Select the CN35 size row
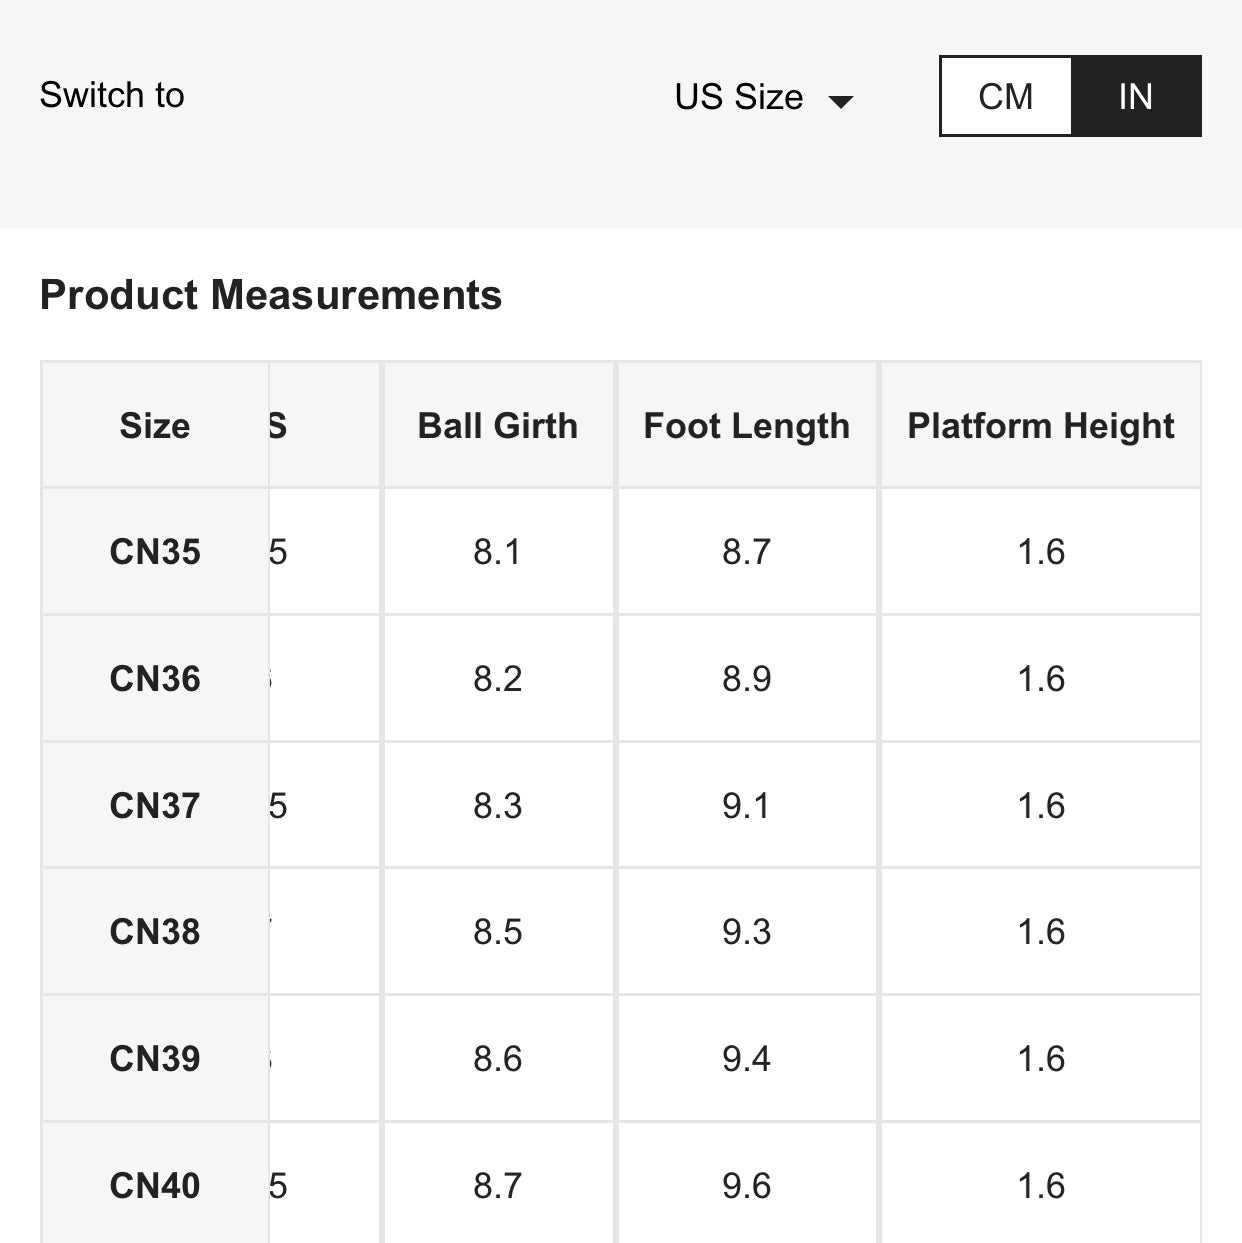 coord(154,551)
